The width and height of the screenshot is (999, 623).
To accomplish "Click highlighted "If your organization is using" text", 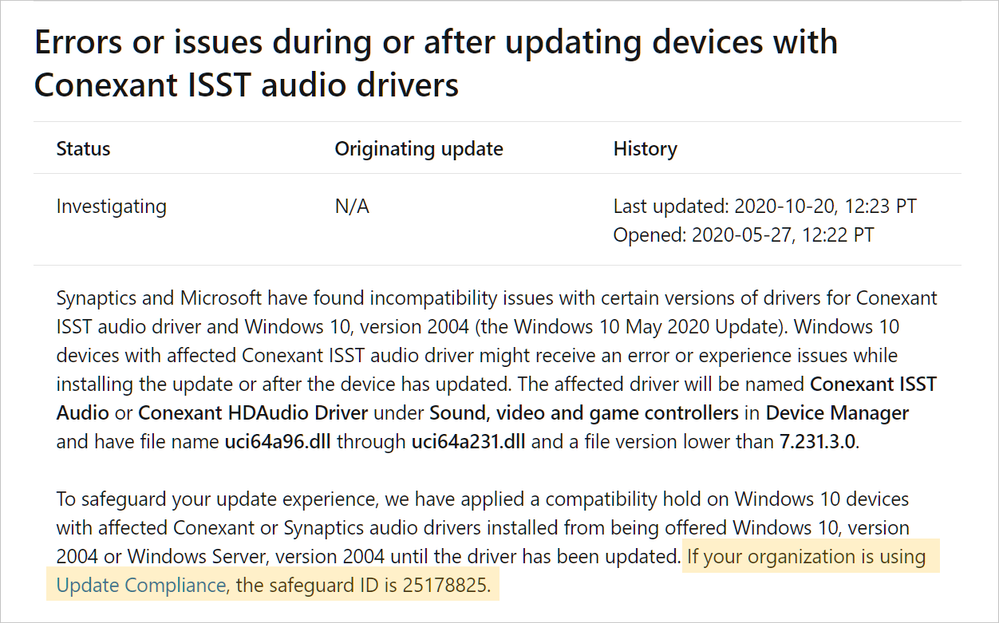I will [x=806, y=557].
